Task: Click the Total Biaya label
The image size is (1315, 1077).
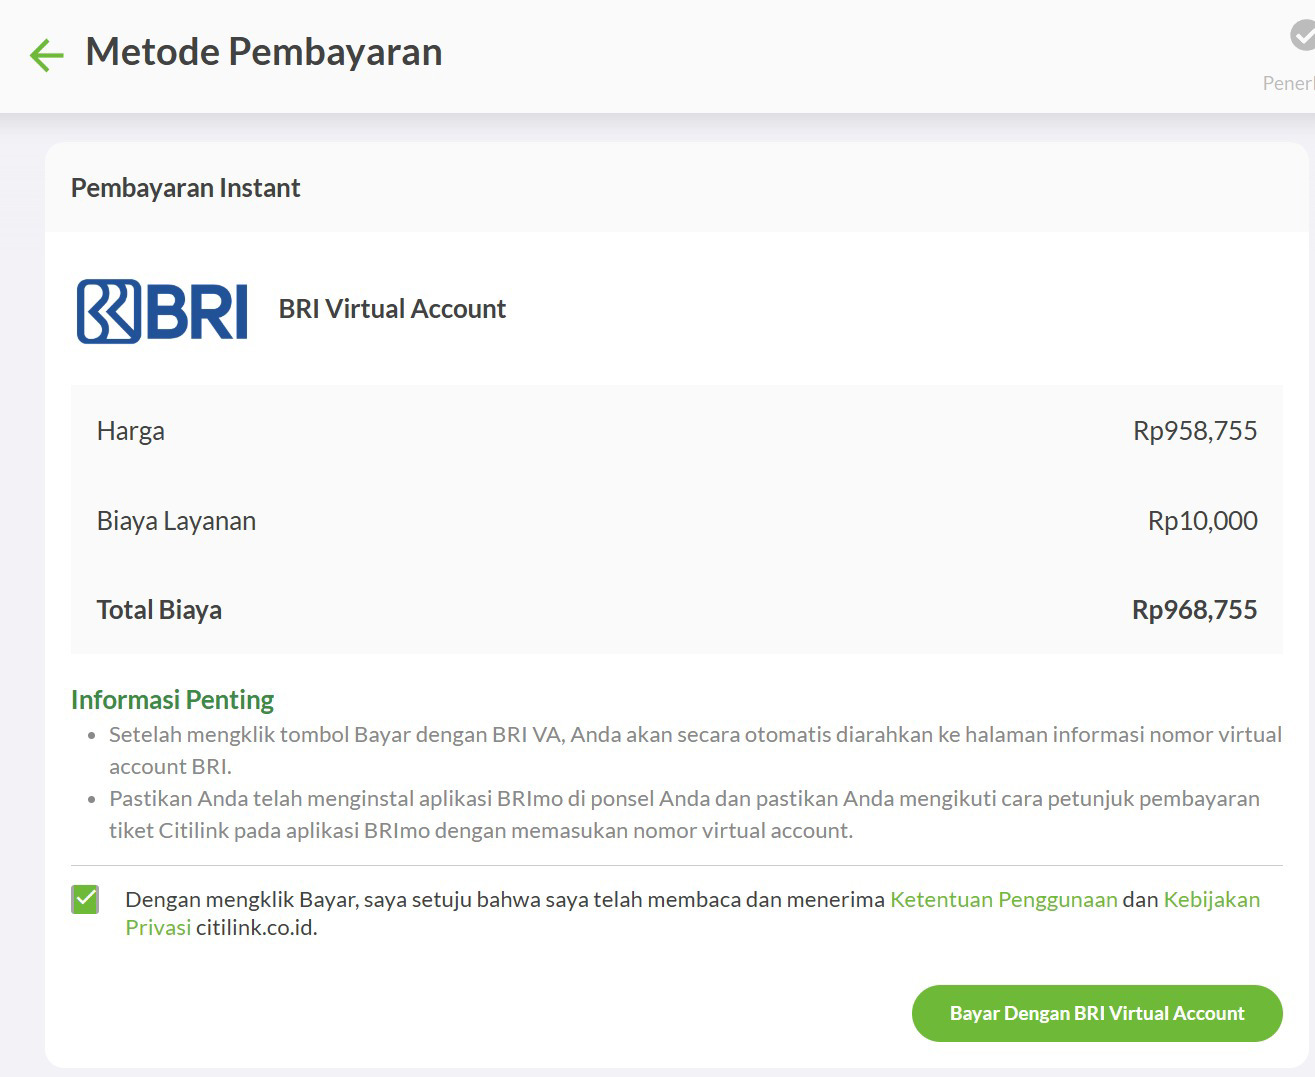Action: coord(159,610)
